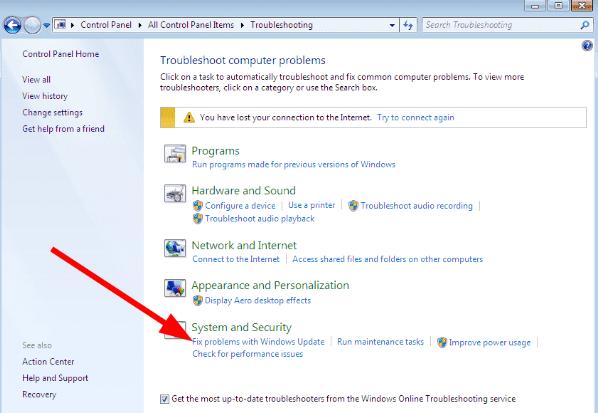Click Check for performance issues

(x=248, y=354)
